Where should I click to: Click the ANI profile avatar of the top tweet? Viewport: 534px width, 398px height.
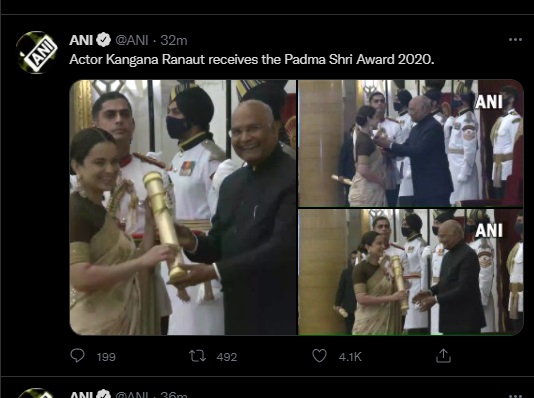point(37,52)
